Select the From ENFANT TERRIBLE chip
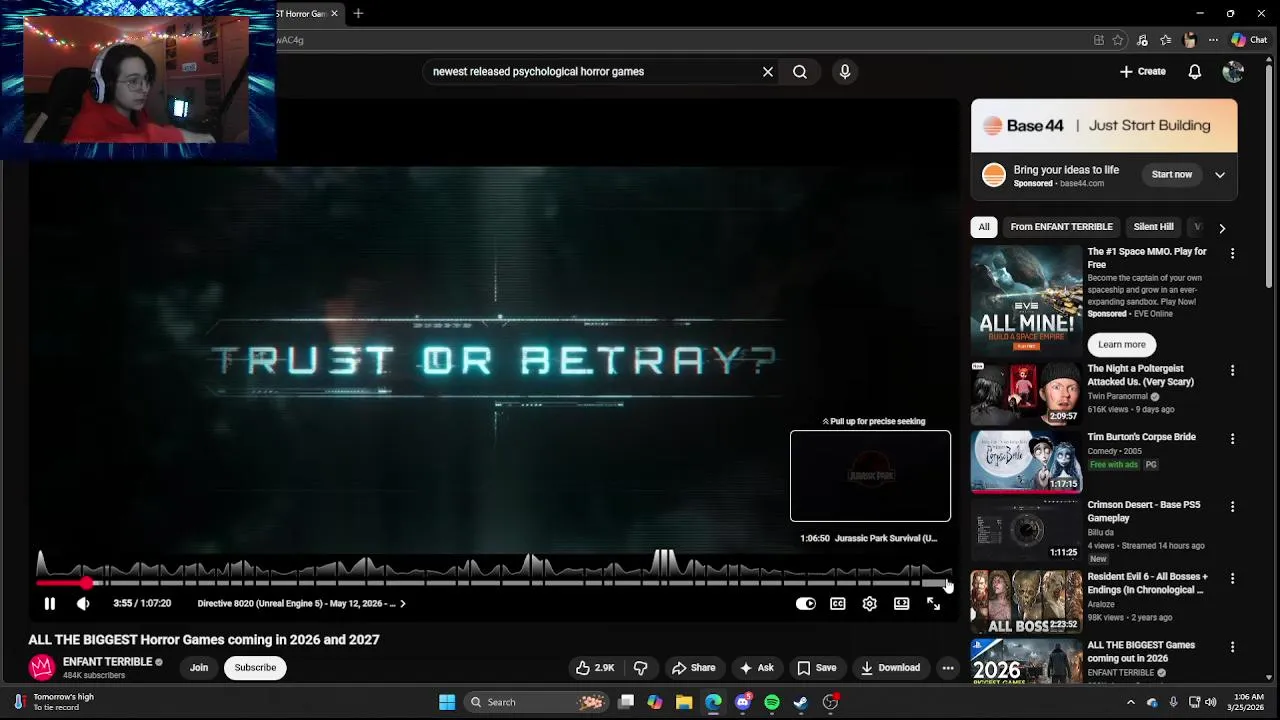This screenshot has width=1280, height=720. (x=1061, y=227)
